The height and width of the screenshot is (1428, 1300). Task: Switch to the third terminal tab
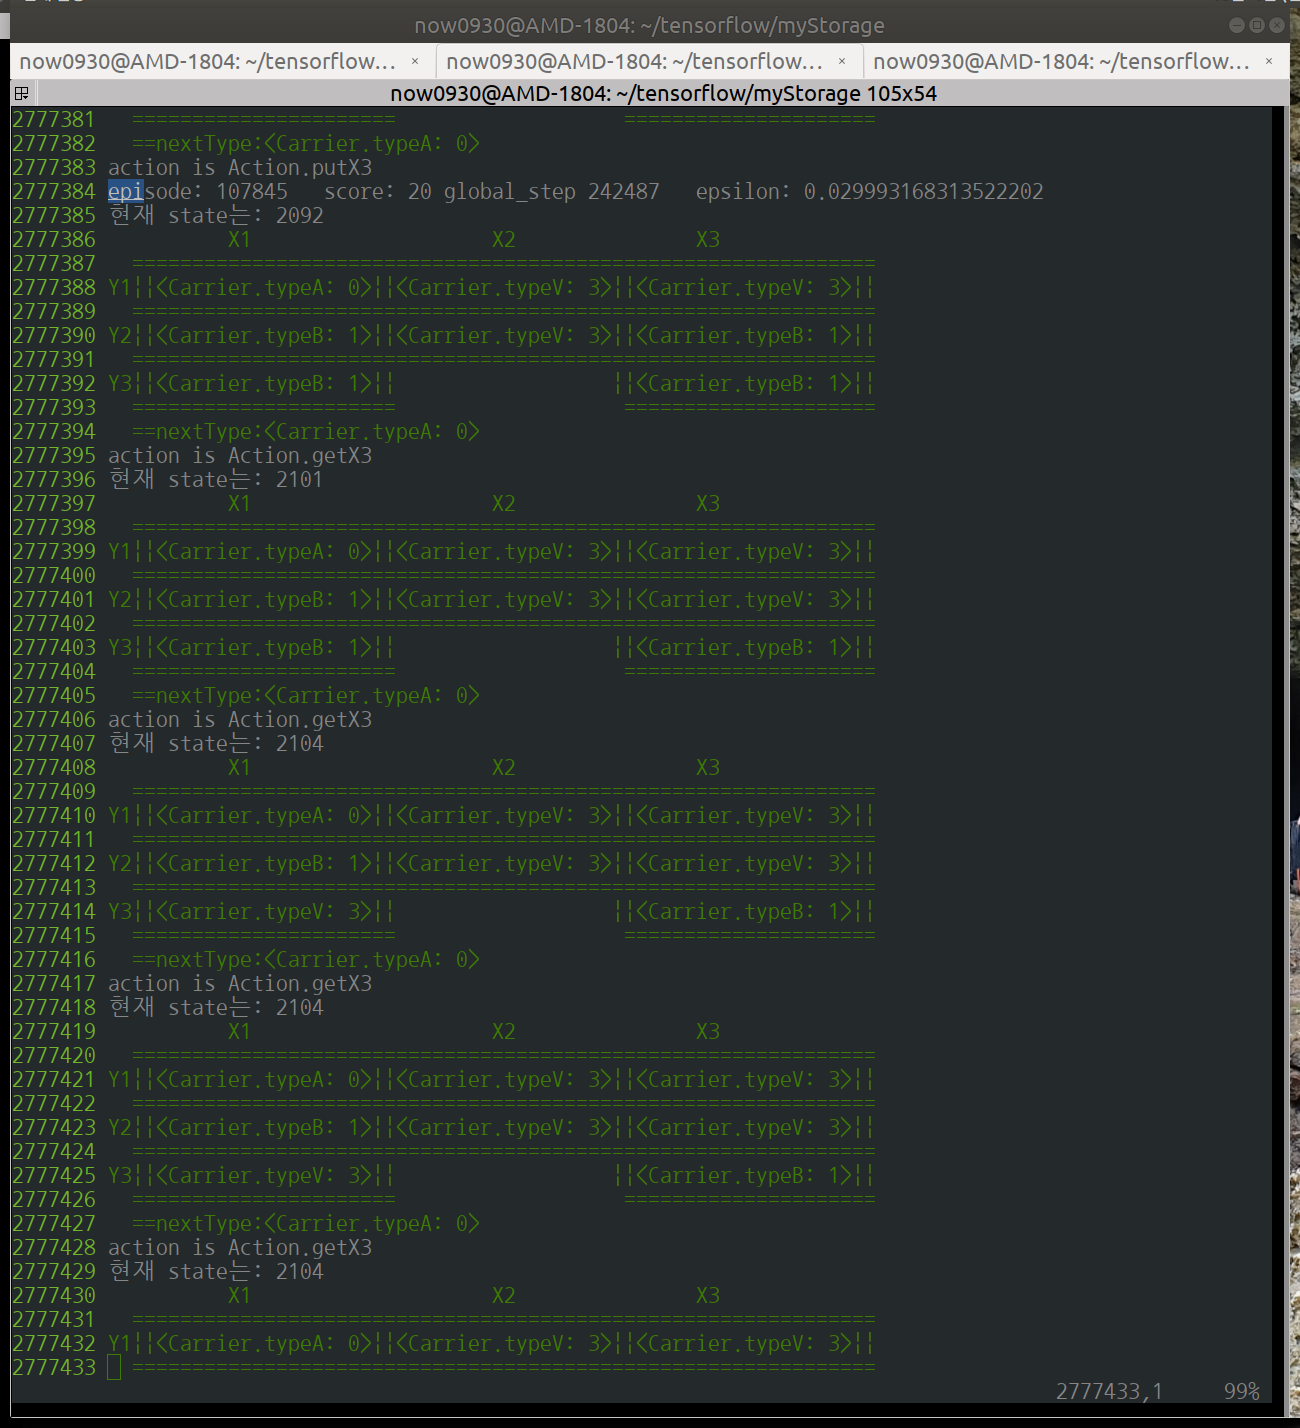pos(1060,62)
